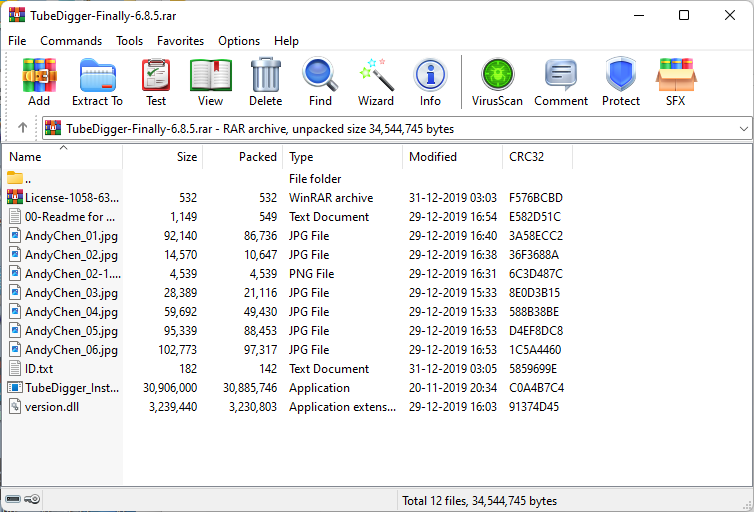This screenshot has height=512, width=754.
Task: Select the AndyChen_05.jpg file name
Action: click(x=71, y=331)
